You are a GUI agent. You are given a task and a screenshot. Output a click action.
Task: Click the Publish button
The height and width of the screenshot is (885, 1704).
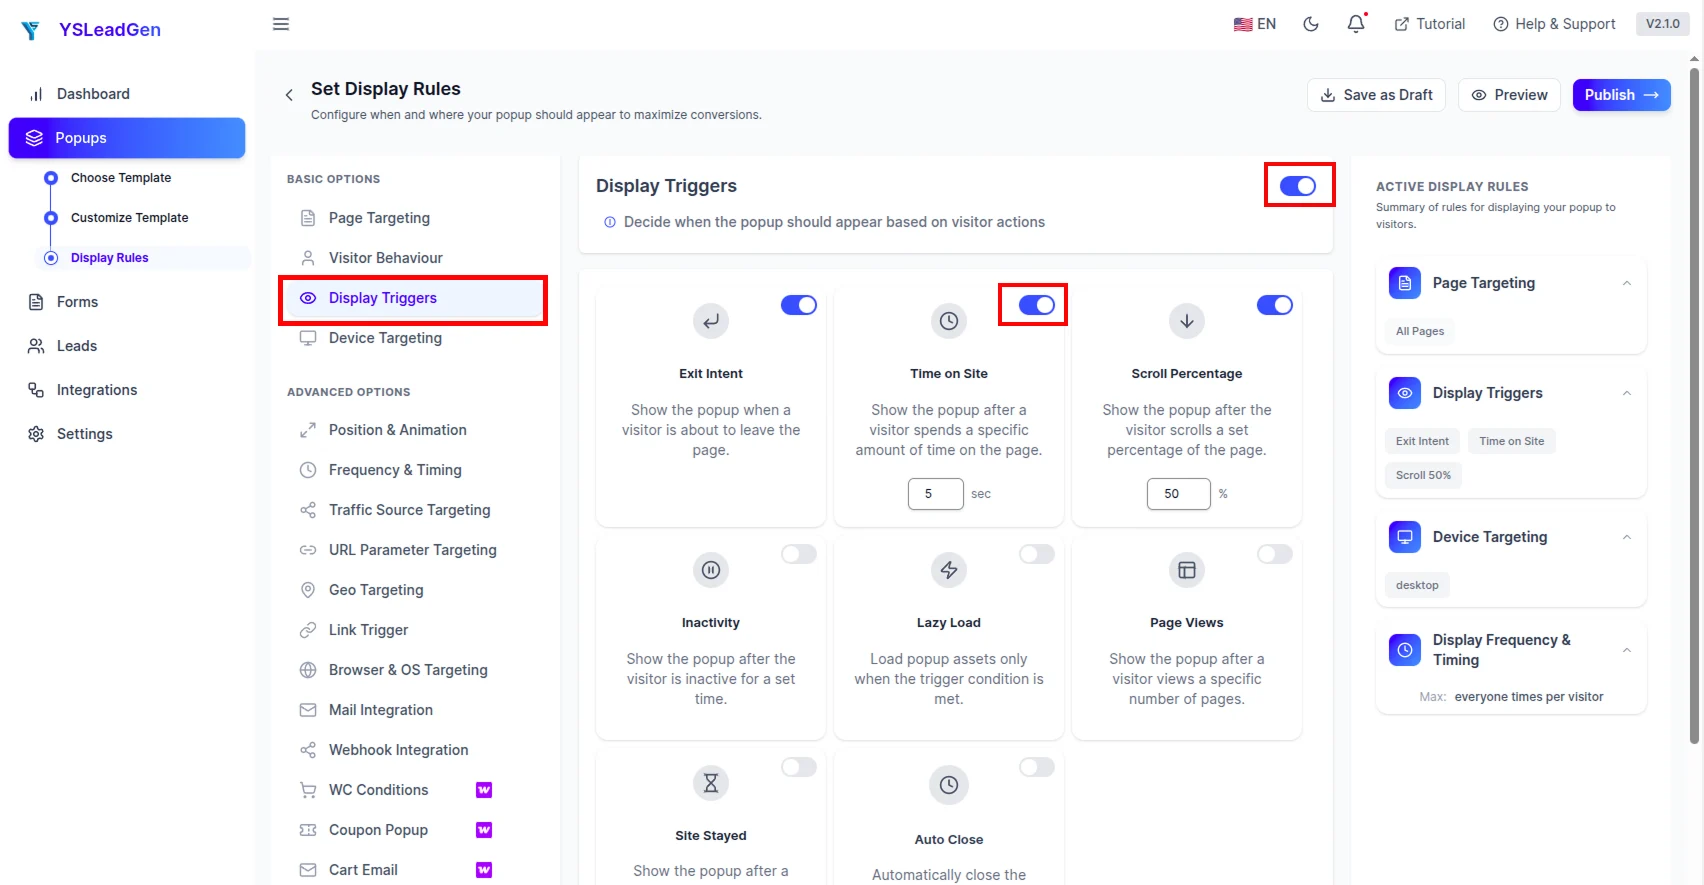coord(1621,95)
